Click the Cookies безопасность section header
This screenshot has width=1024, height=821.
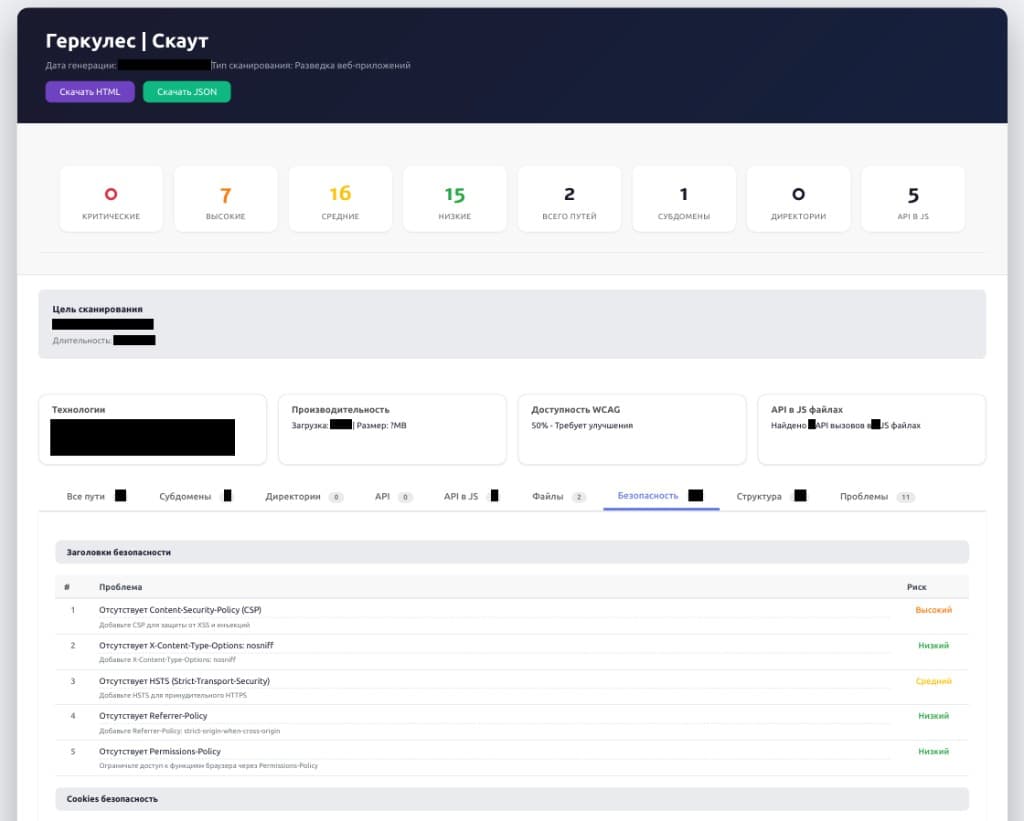coord(512,799)
